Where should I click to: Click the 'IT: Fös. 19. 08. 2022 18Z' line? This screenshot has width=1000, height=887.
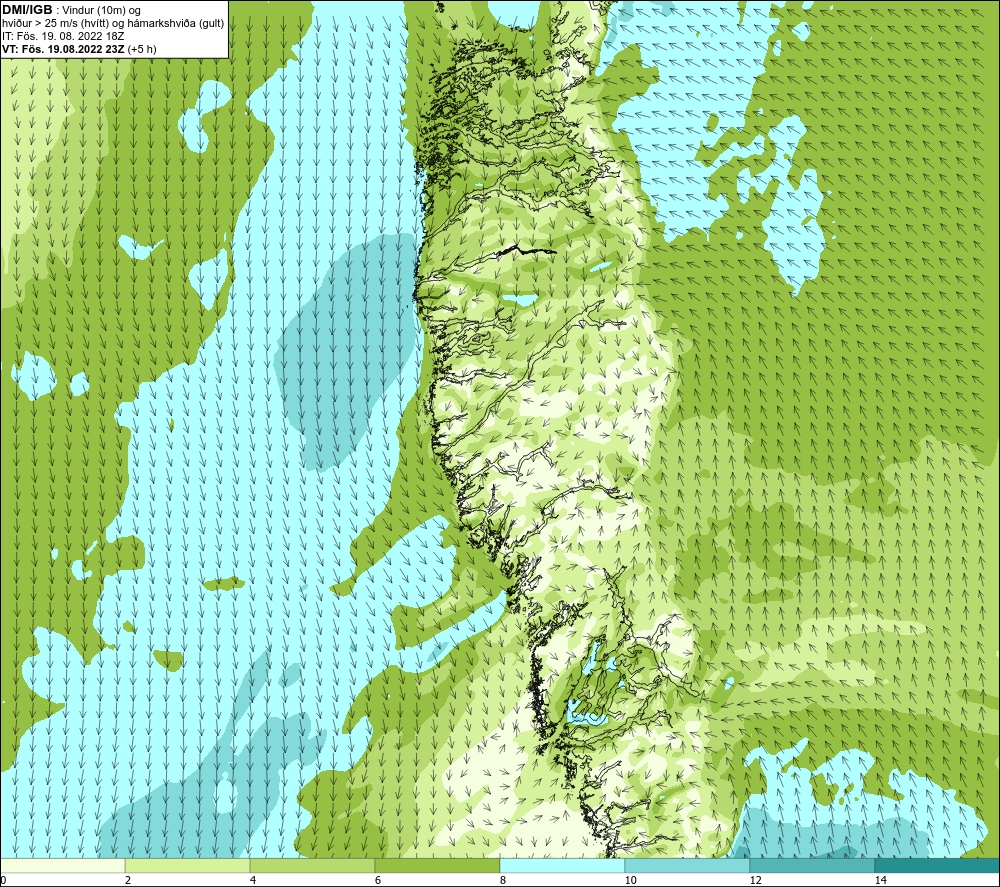[62, 36]
